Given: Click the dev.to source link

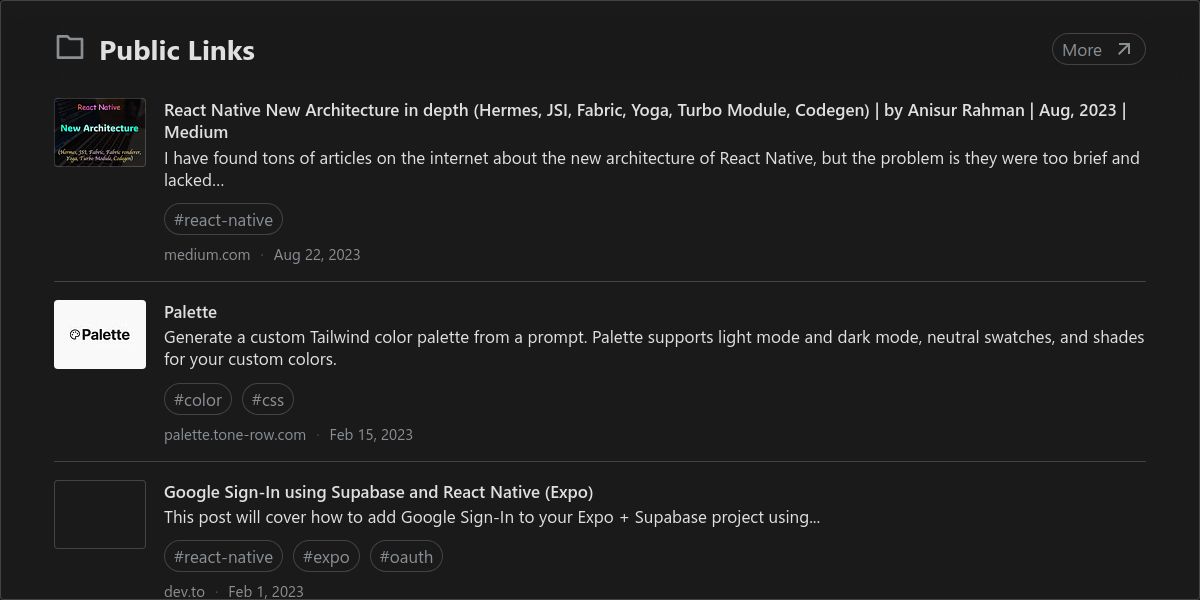Looking at the screenshot, I should click(184, 592).
